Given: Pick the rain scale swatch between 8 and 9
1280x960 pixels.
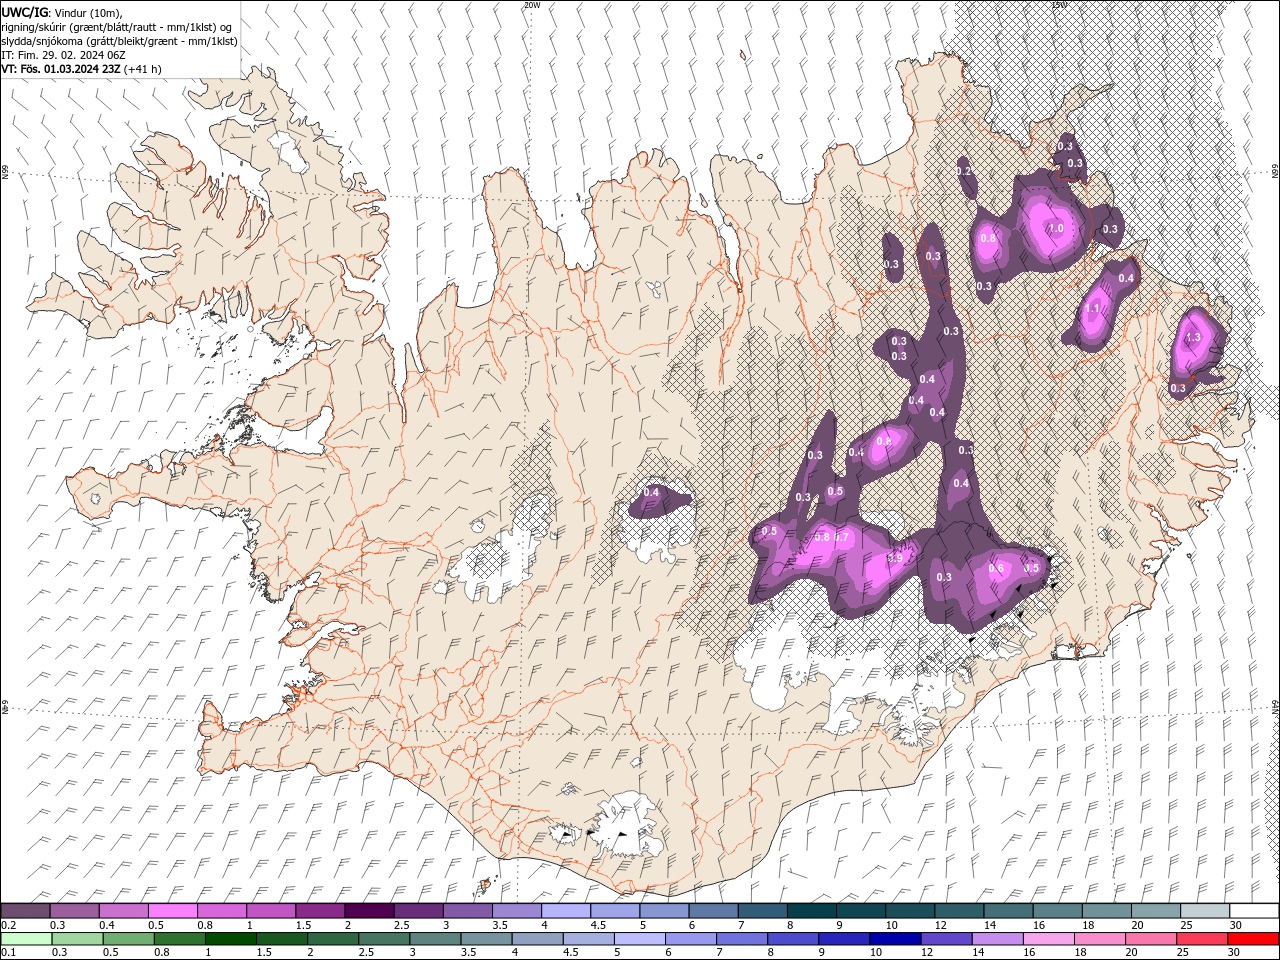Looking at the screenshot, I should [792, 939].
